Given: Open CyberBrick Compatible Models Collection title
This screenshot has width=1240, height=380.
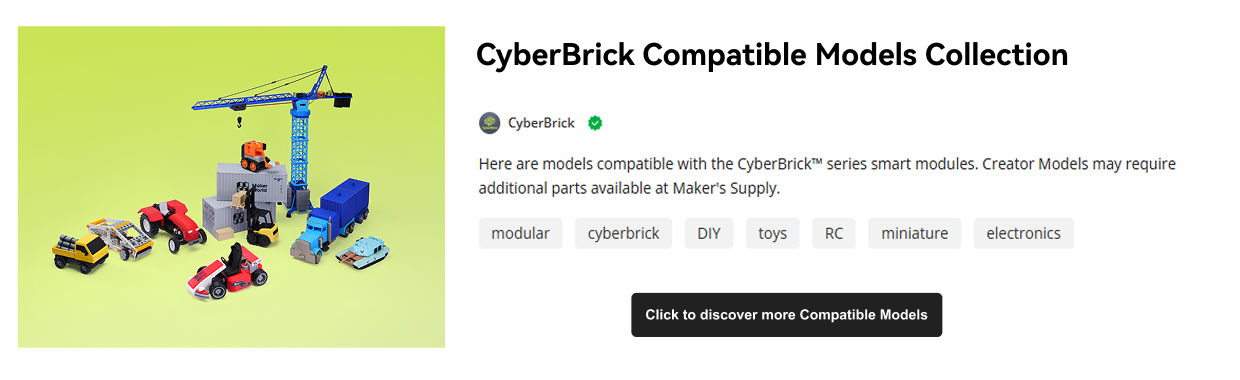Looking at the screenshot, I should (x=772, y=54).
